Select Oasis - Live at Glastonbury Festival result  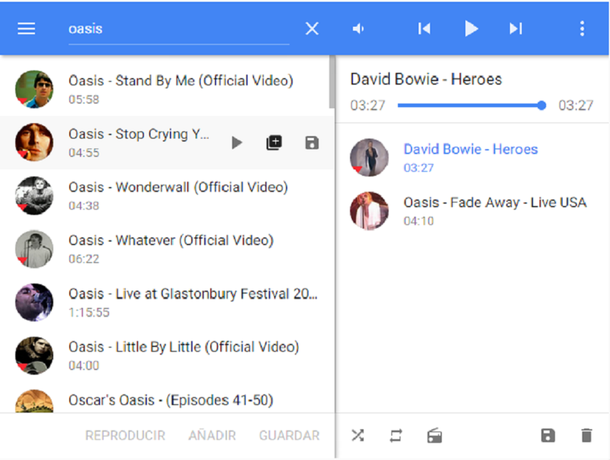point(167,302)
